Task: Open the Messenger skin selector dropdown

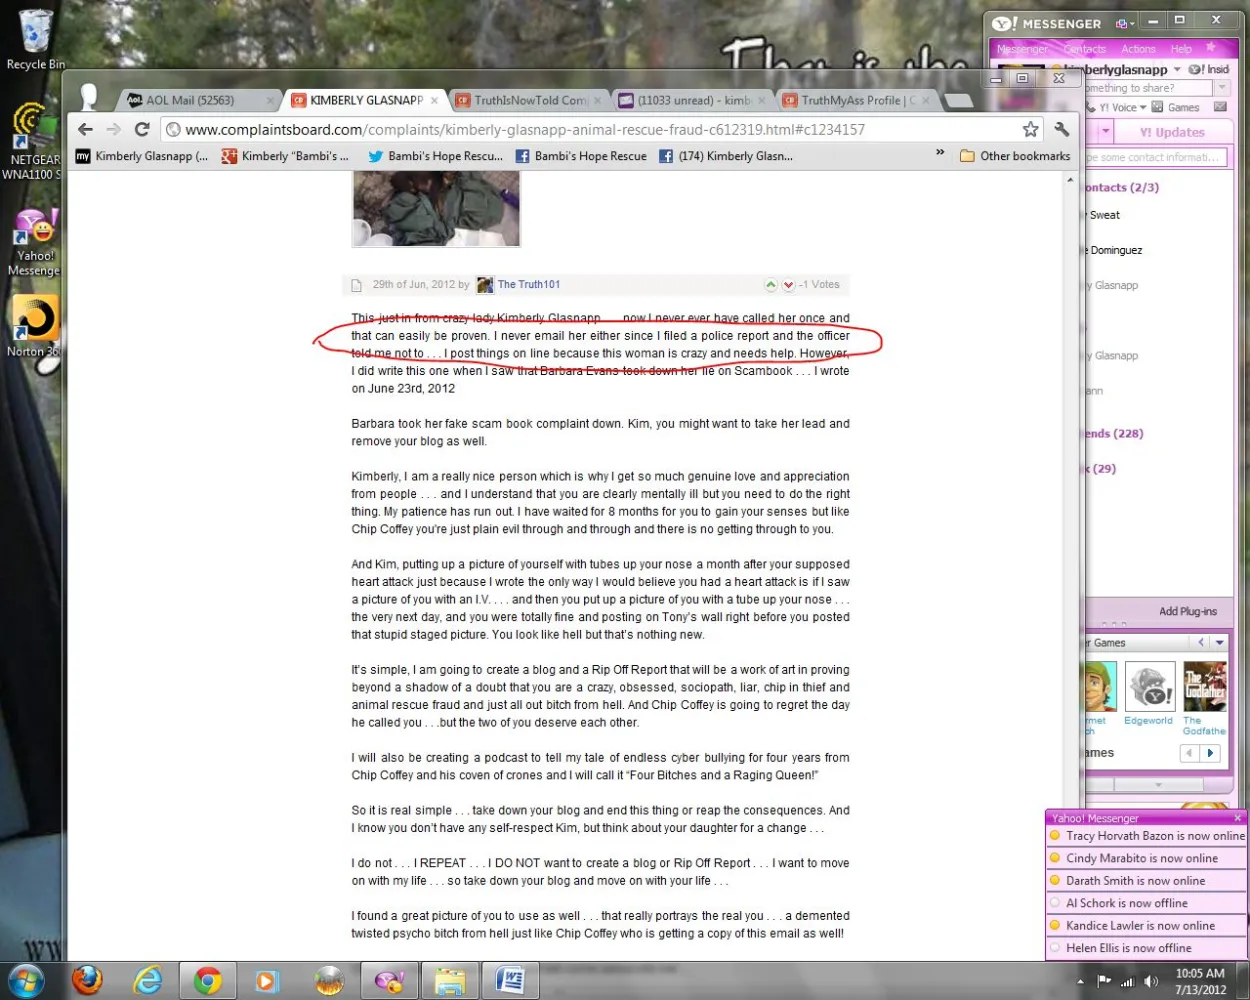Action: pyautogui.click(x=1125, y=23)
